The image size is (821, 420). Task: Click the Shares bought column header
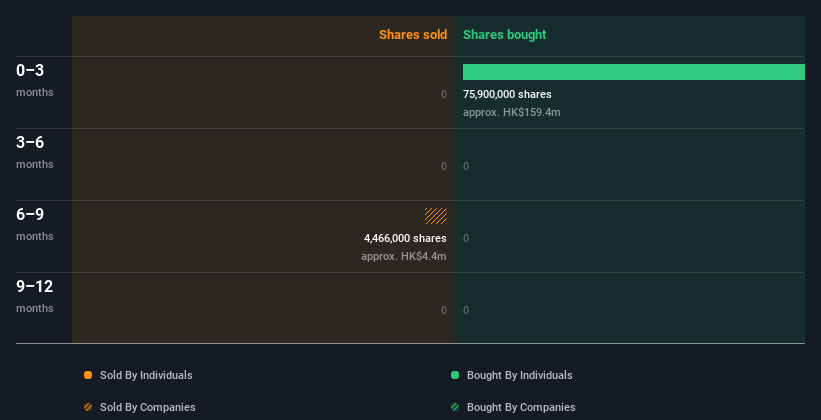[504, 35]
